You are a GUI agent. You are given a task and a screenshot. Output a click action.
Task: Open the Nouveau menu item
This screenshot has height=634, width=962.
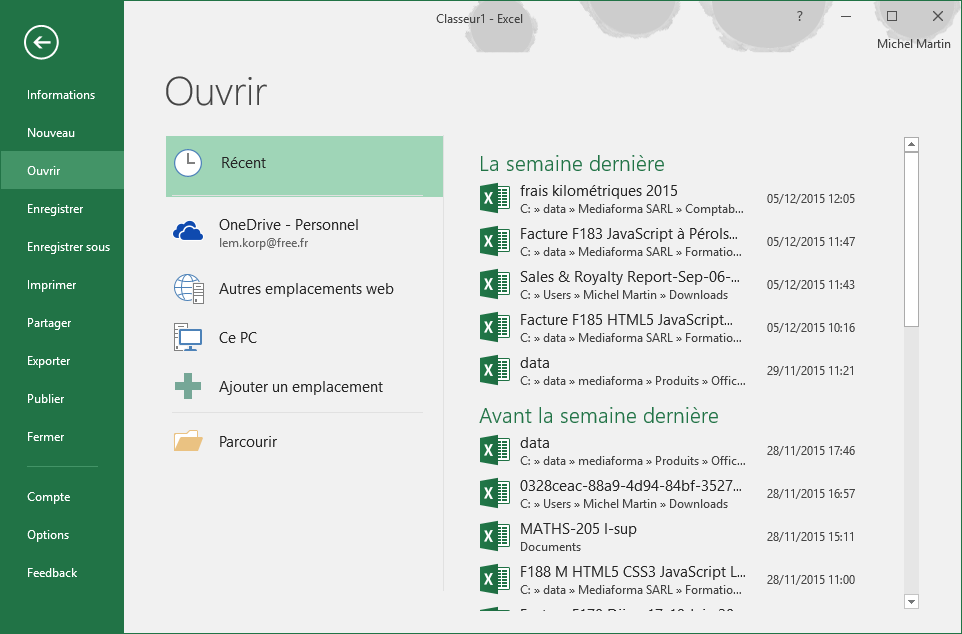(x=51, y=133)
